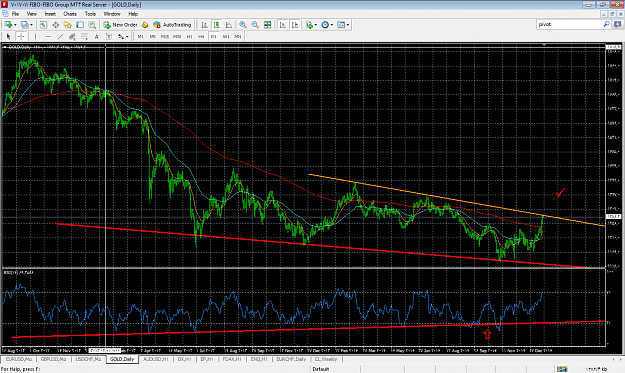Switch to the CL,Weekly chart tab
The image size is (625, 373).
[x=326, y=359]
